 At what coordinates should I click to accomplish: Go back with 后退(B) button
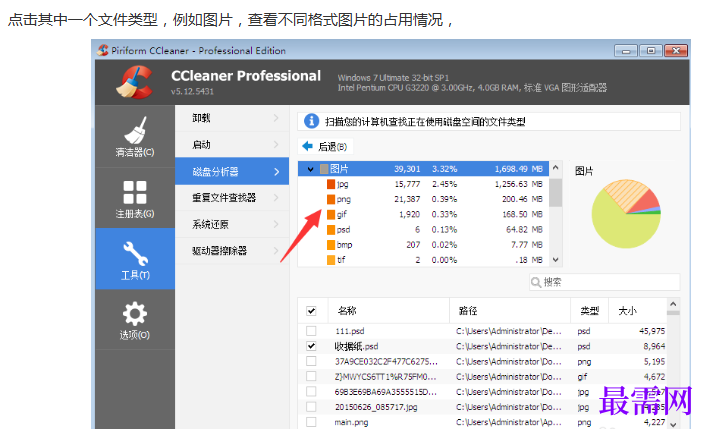coord(326,146)
